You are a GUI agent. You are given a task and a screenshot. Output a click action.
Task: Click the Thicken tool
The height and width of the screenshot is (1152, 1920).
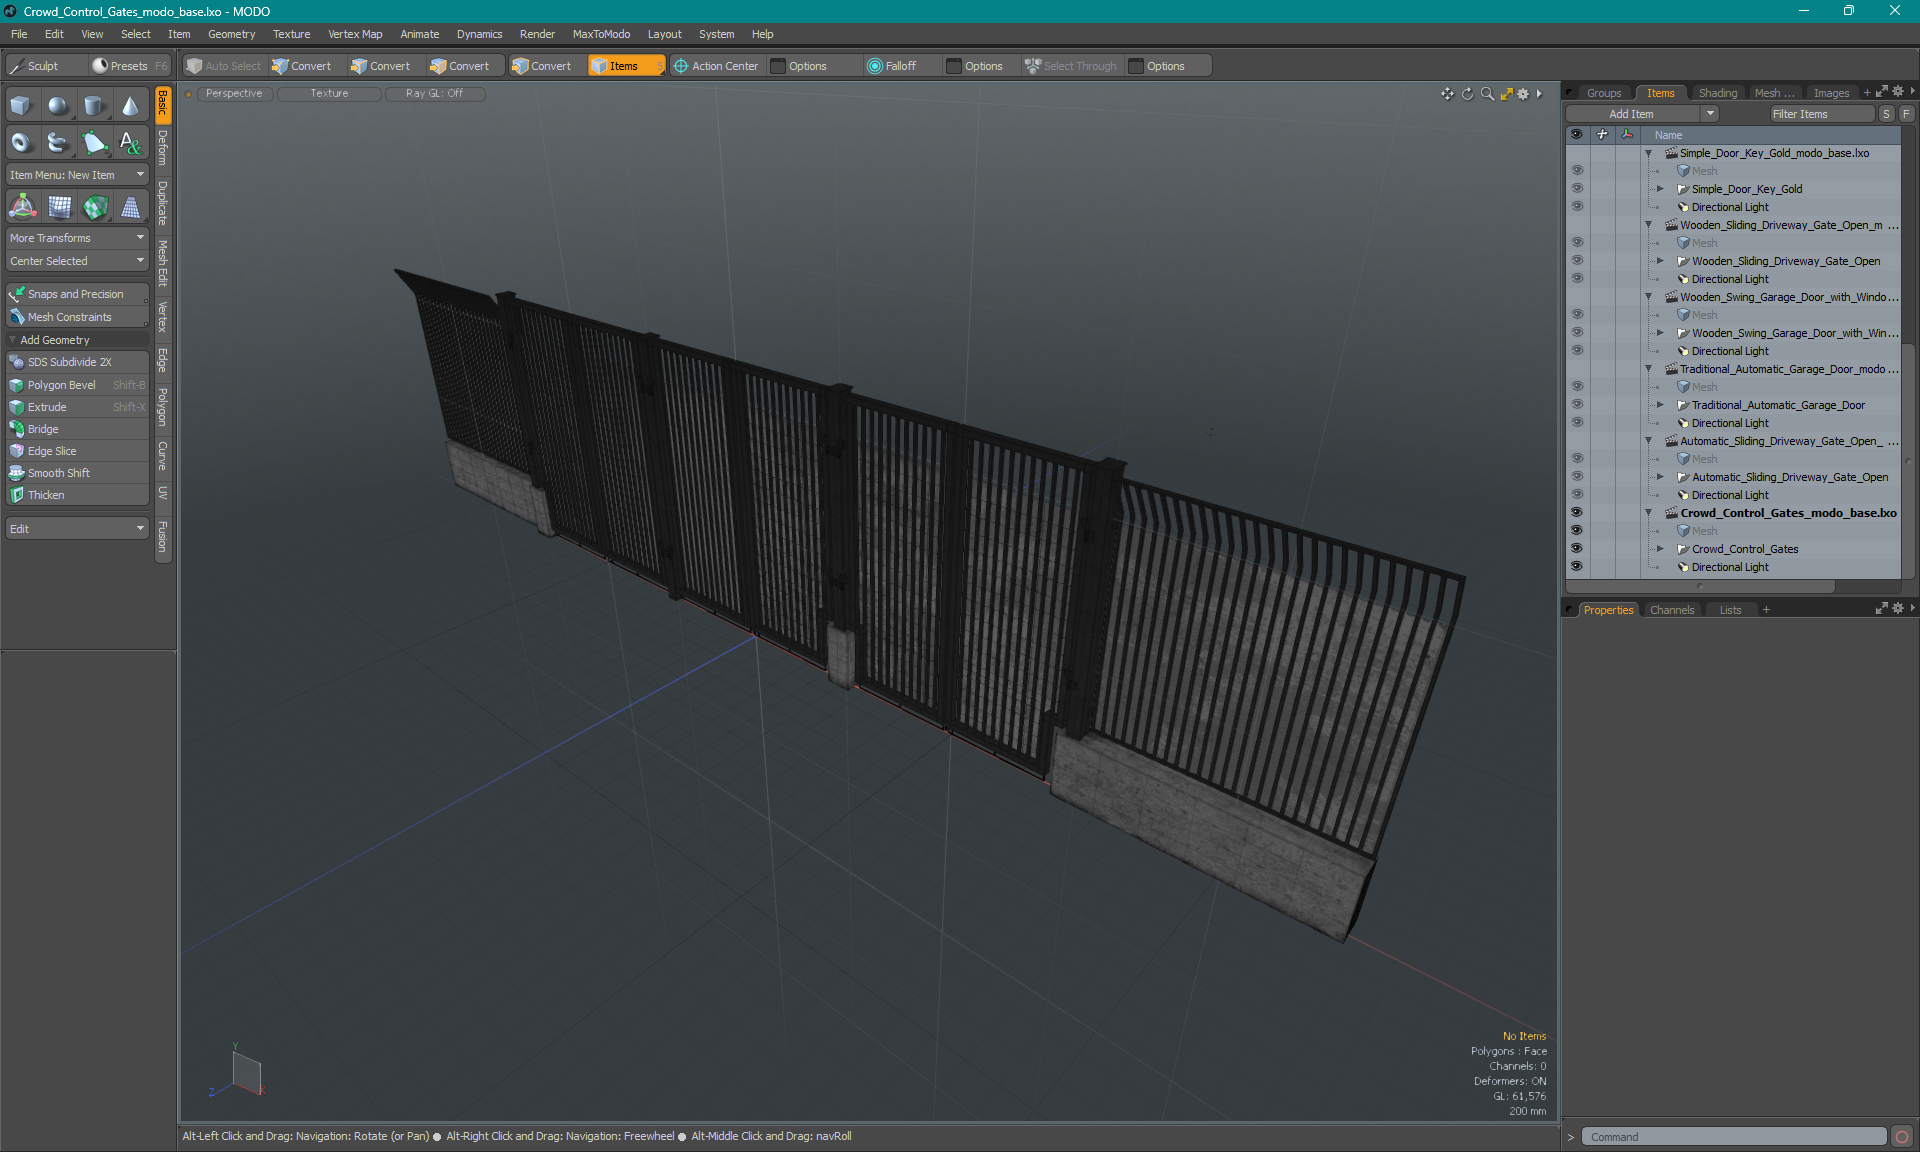[x=77, y=495]
